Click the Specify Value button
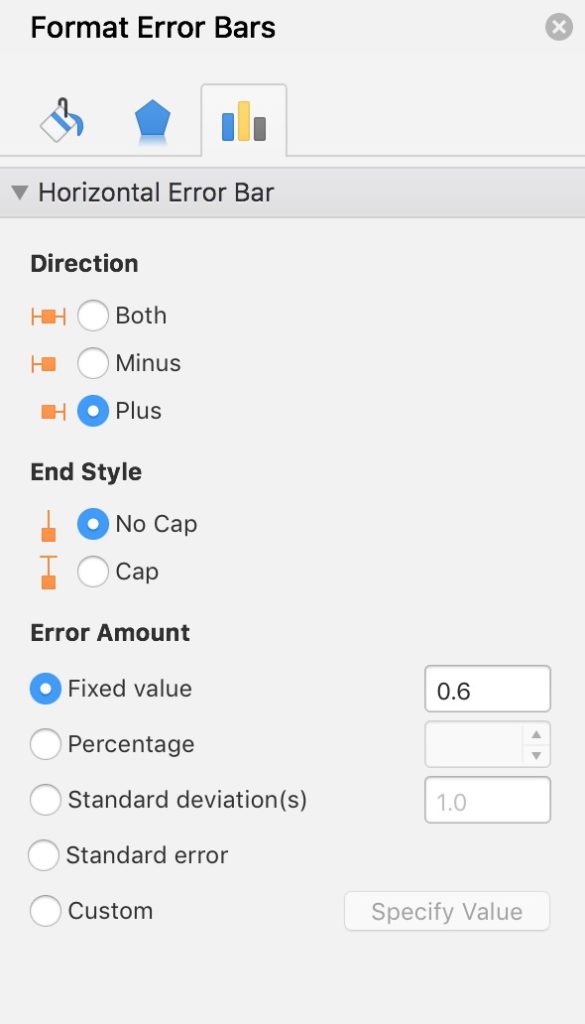 click(447, 911)
